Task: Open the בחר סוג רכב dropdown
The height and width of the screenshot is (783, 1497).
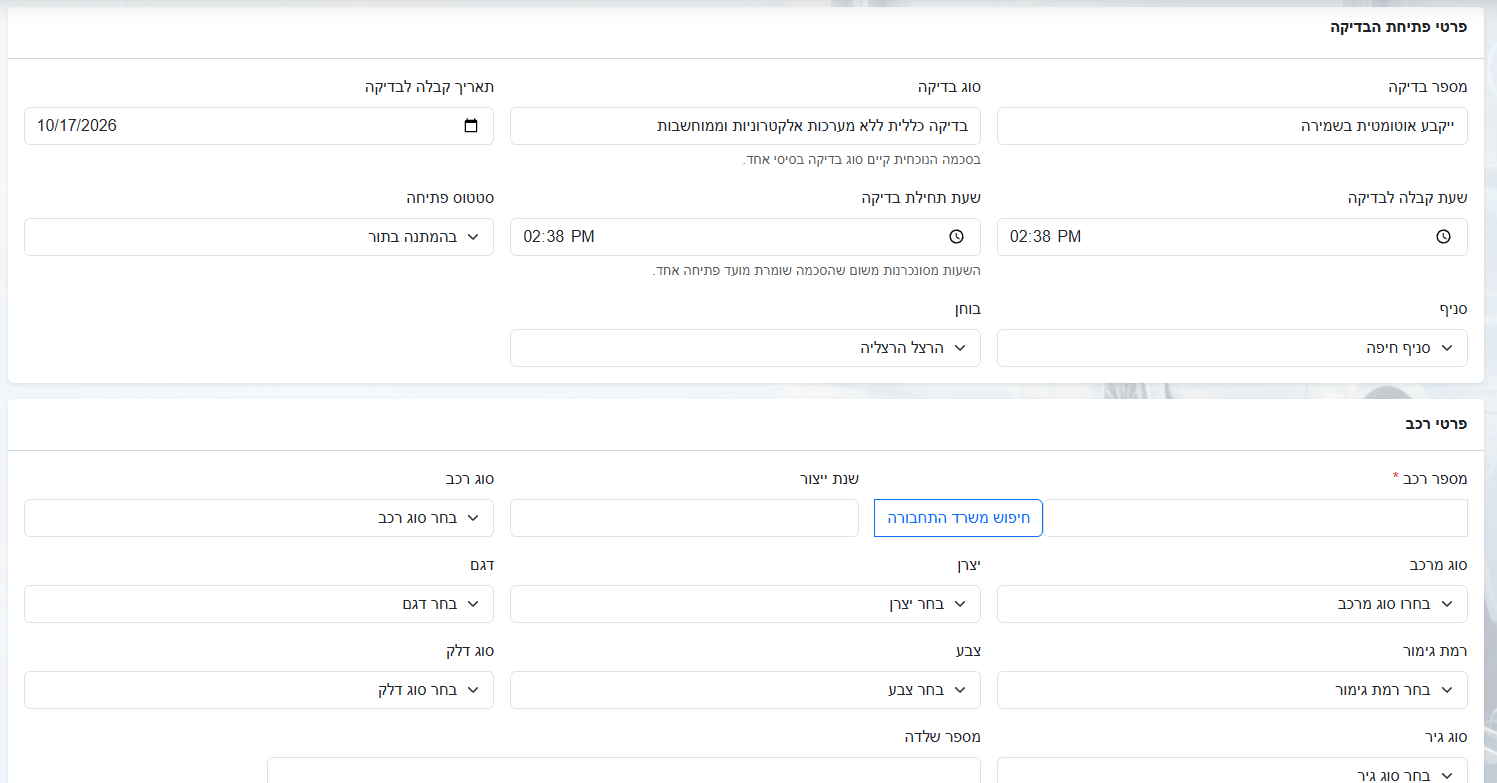Action: point(259,518)
